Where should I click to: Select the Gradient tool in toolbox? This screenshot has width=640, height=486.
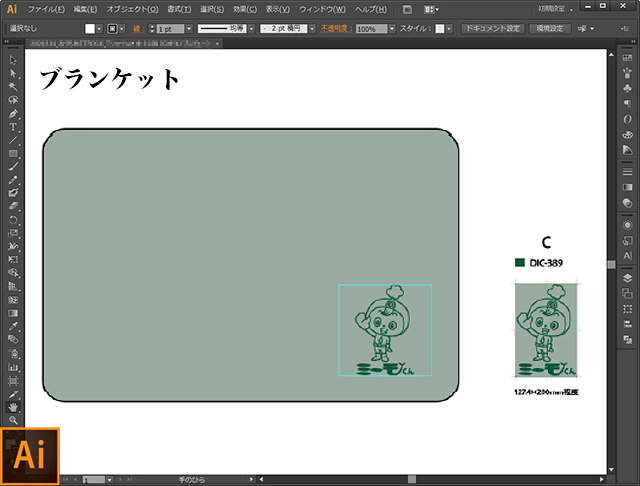pos(13,313)
